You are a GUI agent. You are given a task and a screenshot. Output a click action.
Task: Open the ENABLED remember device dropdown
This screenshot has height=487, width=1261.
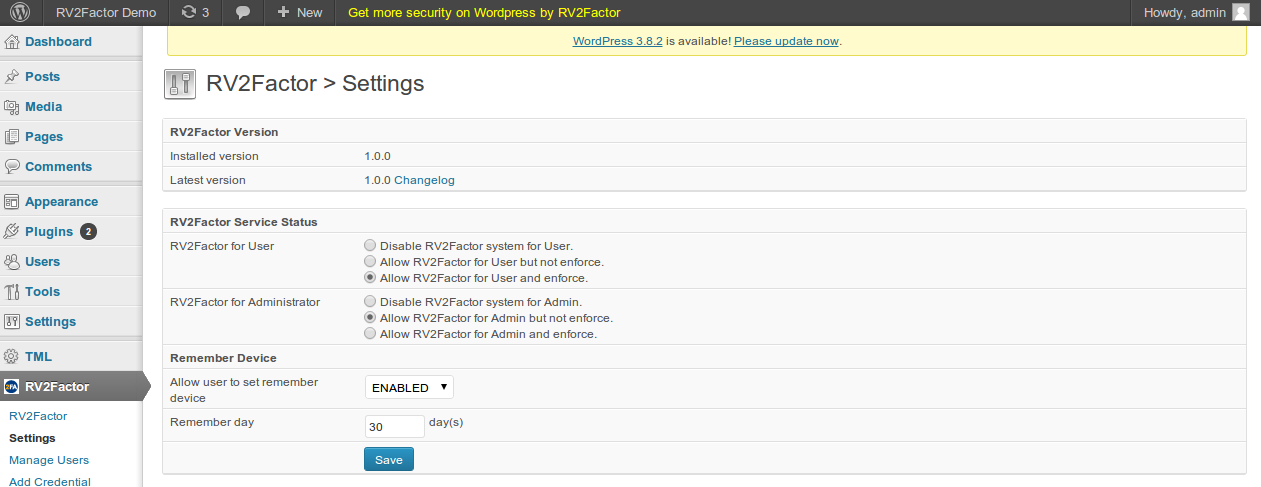409,387
